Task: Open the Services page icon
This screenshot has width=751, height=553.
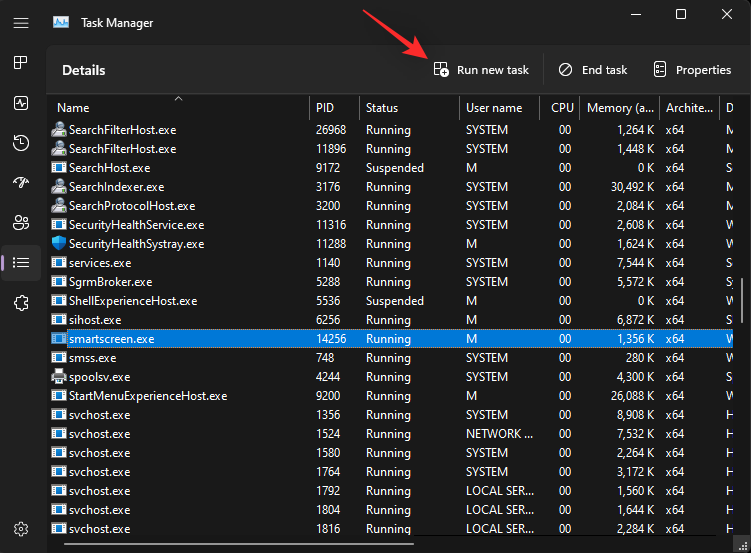Action: [21, 302]
